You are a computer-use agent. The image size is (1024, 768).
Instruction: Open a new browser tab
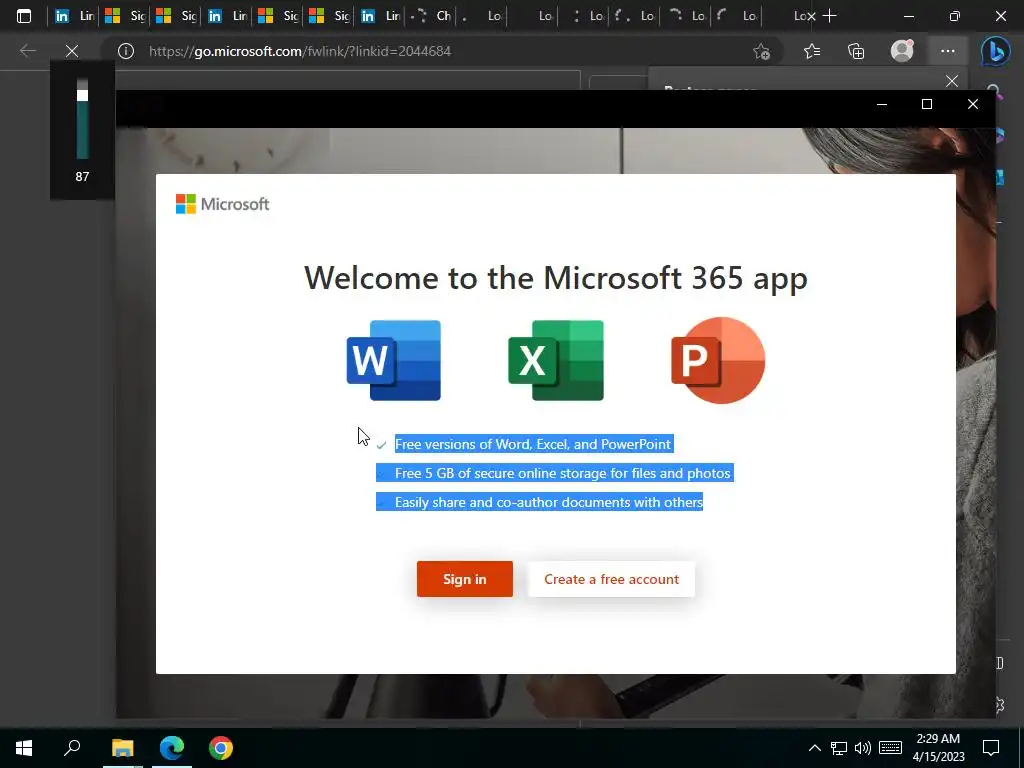[829, 16]
